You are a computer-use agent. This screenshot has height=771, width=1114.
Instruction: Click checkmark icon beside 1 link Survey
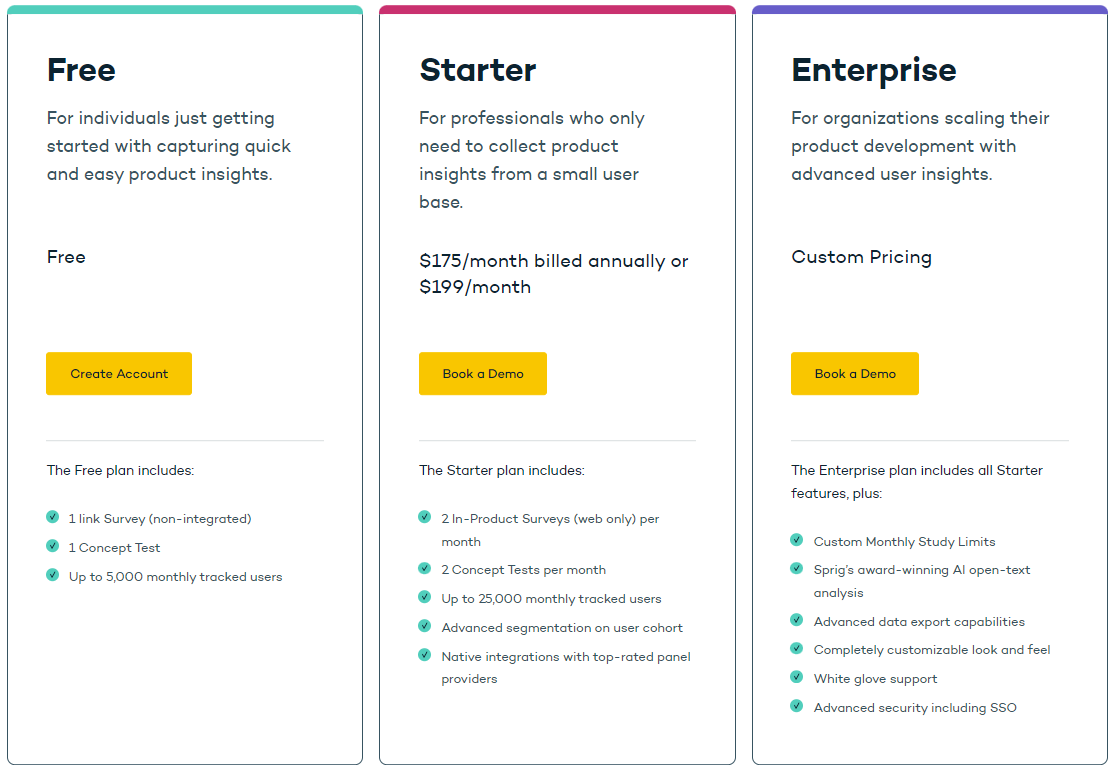pos(53,517)
